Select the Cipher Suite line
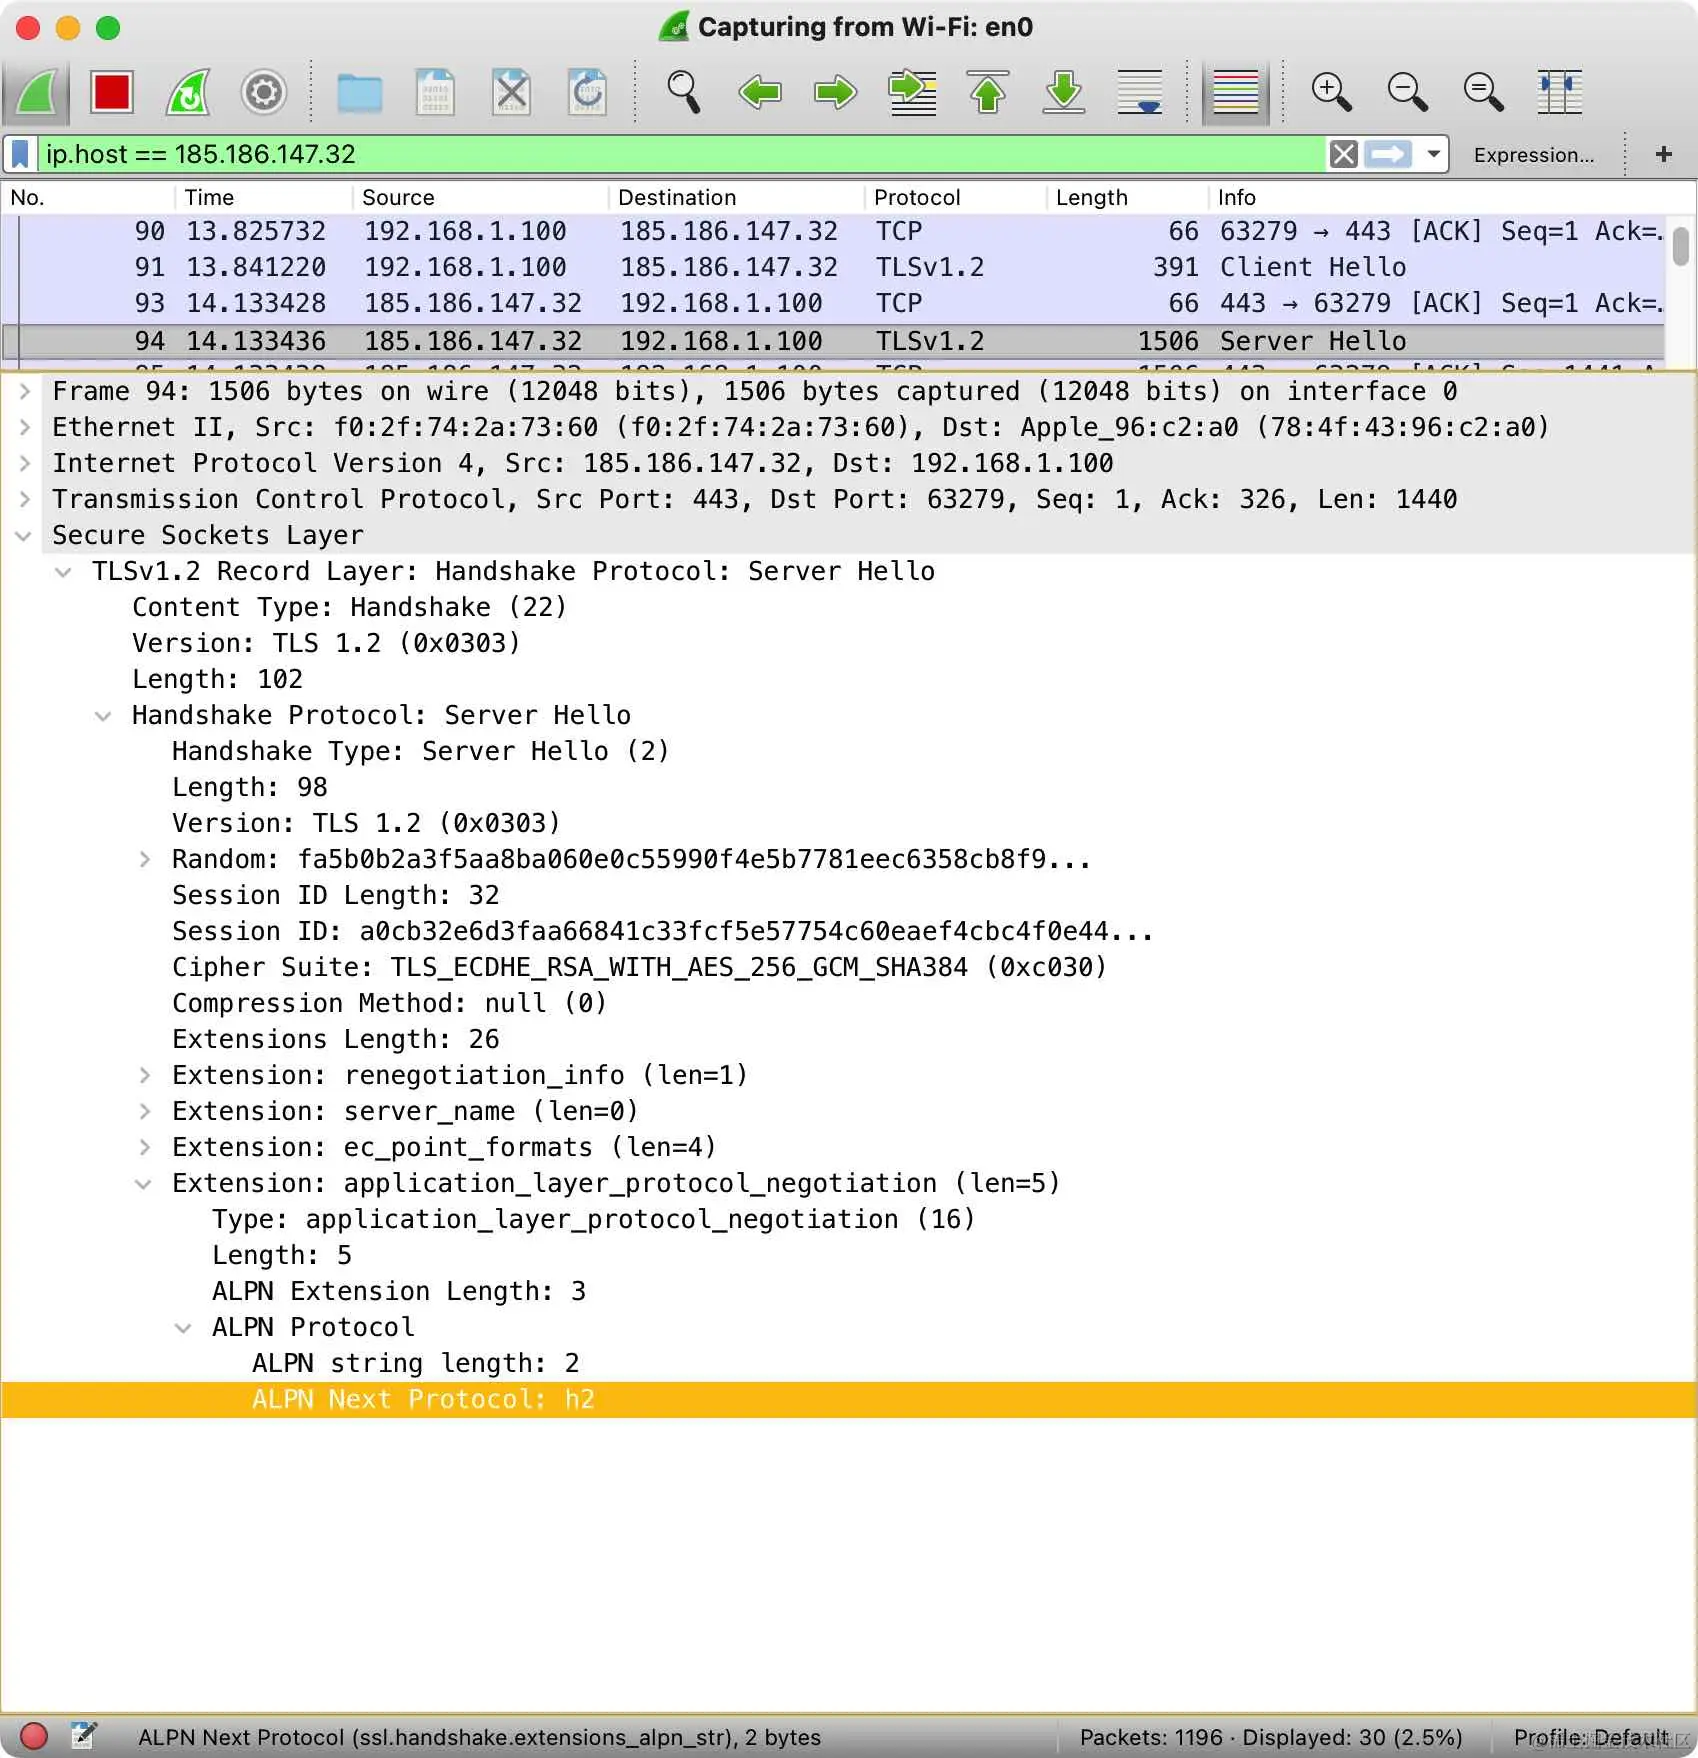 click(640, 967)
